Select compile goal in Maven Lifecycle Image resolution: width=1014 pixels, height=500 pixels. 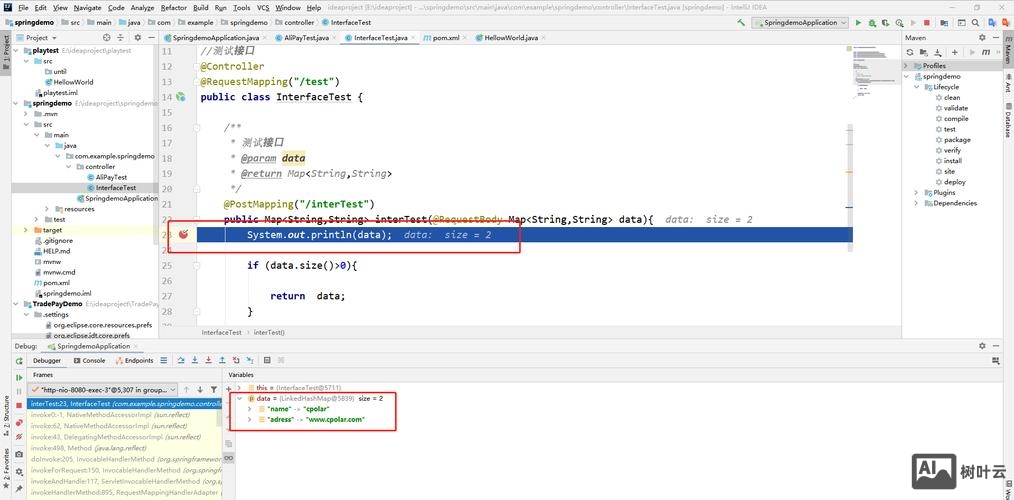tap(956, 118)
